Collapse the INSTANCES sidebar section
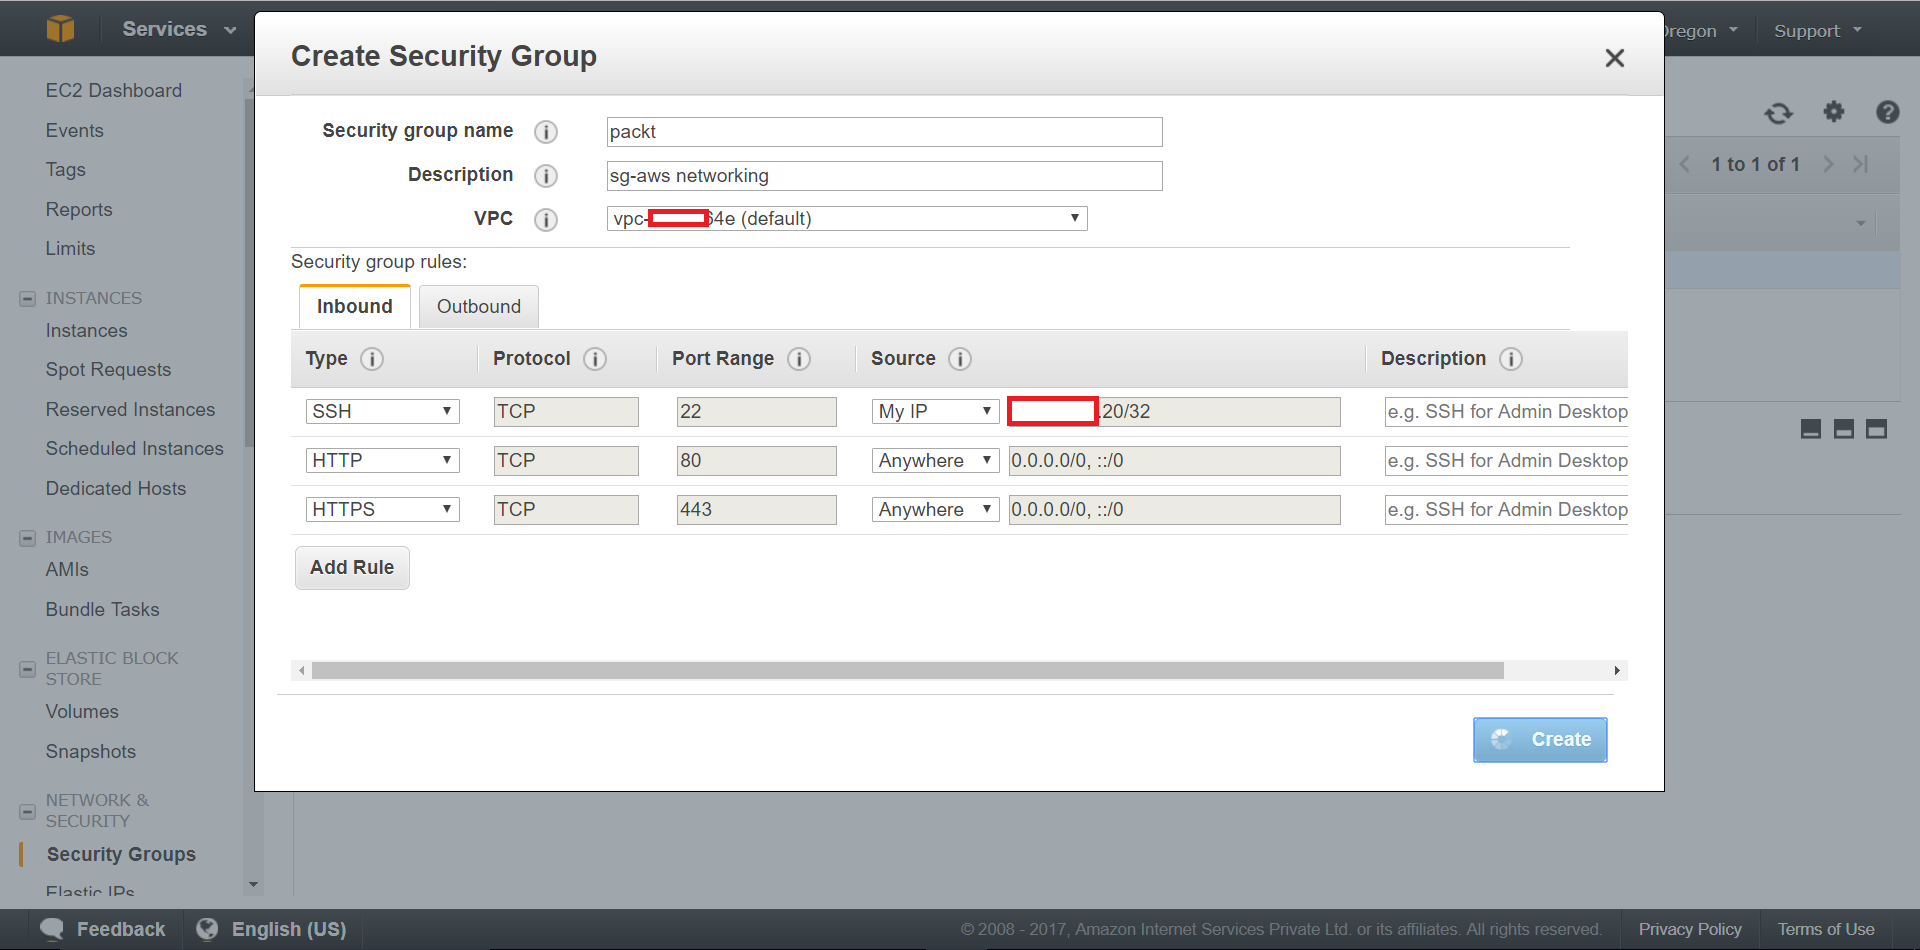Image resolution: width=1920 pixels, height=950 pixels. point(28,298)
